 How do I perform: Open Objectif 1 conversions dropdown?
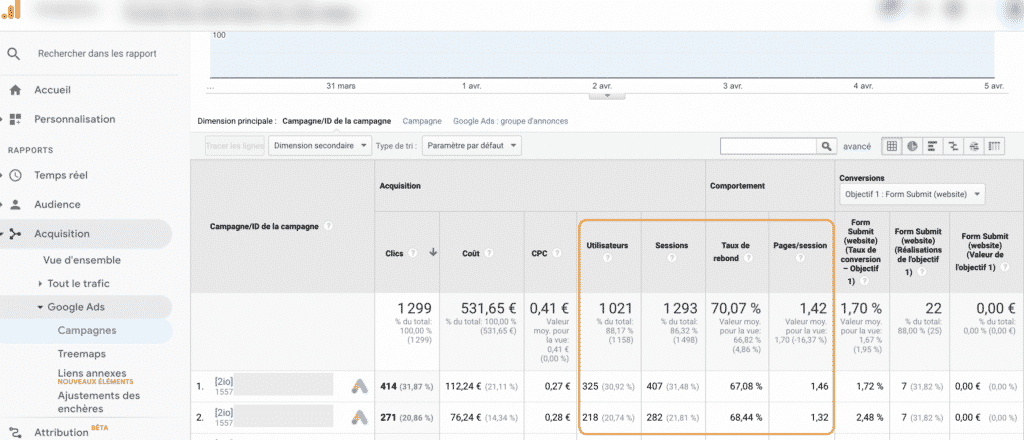pyautogui.click(x=912, y=194)
